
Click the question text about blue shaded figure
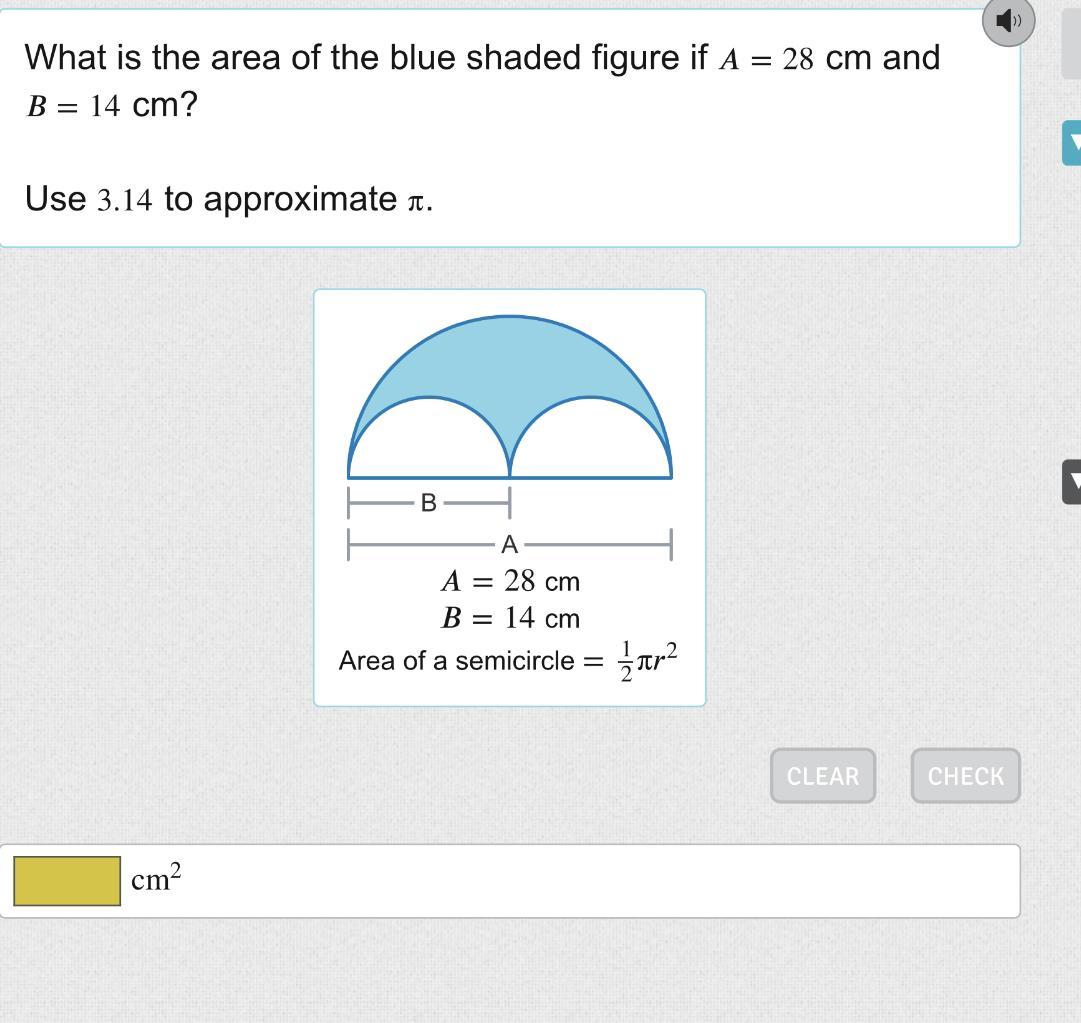tap(482, 81)
